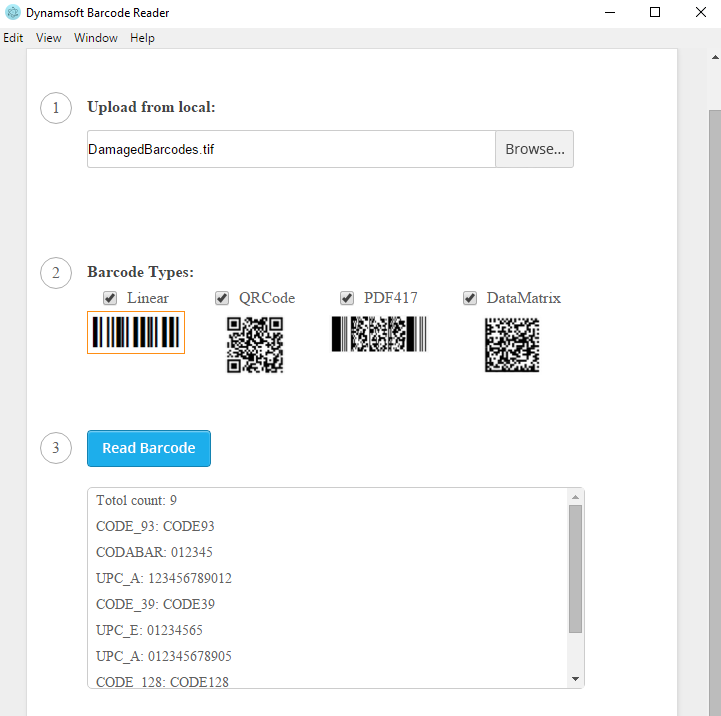Click the DataMatrix sample image

(x=512, y=345)
